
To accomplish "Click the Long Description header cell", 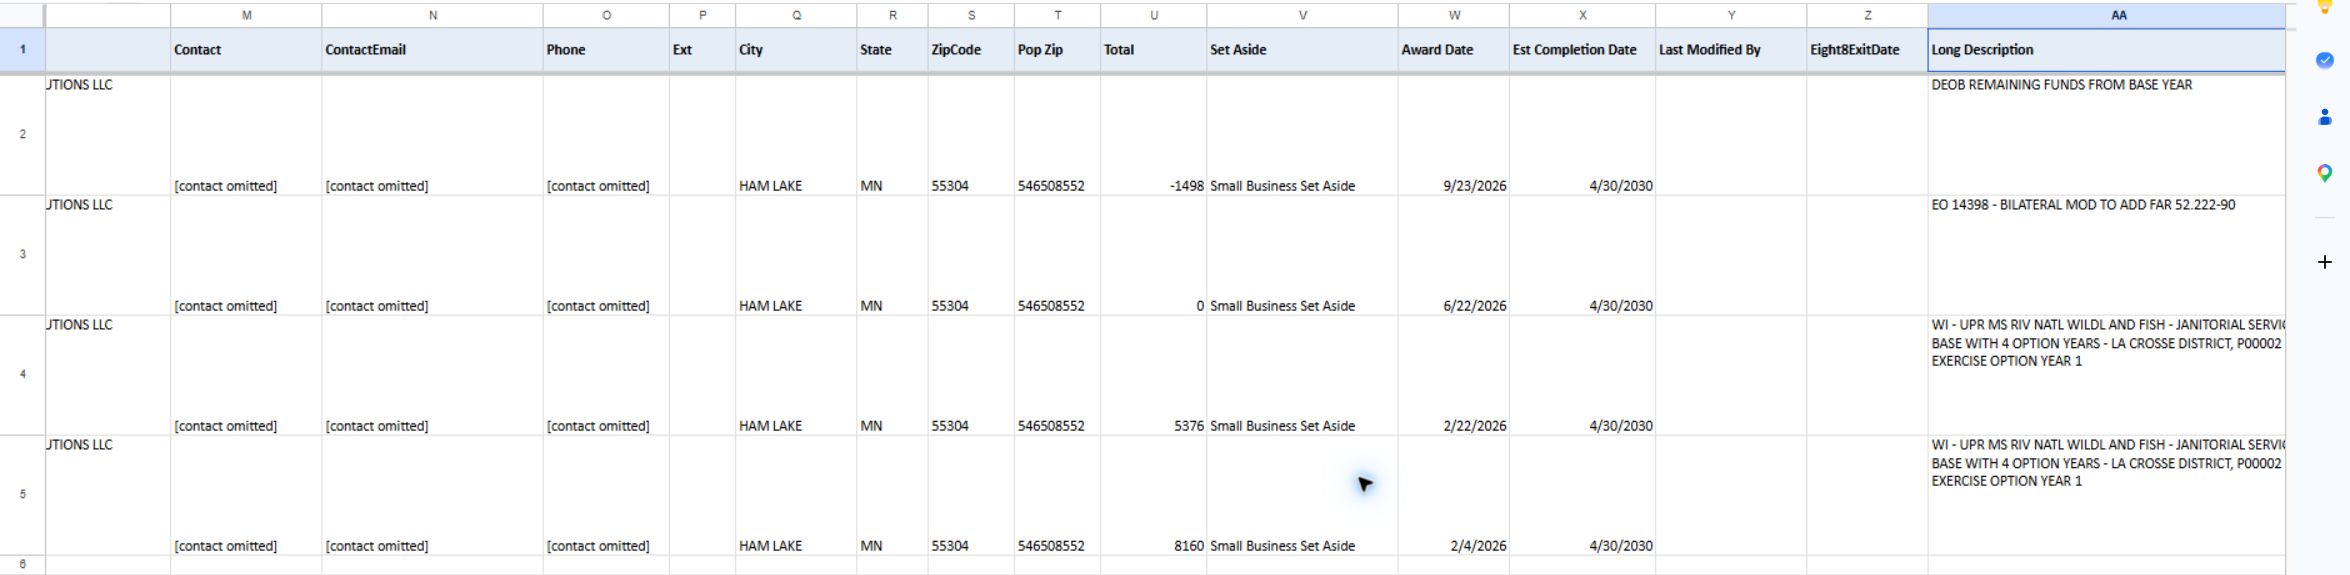I will click(2106, 50).
